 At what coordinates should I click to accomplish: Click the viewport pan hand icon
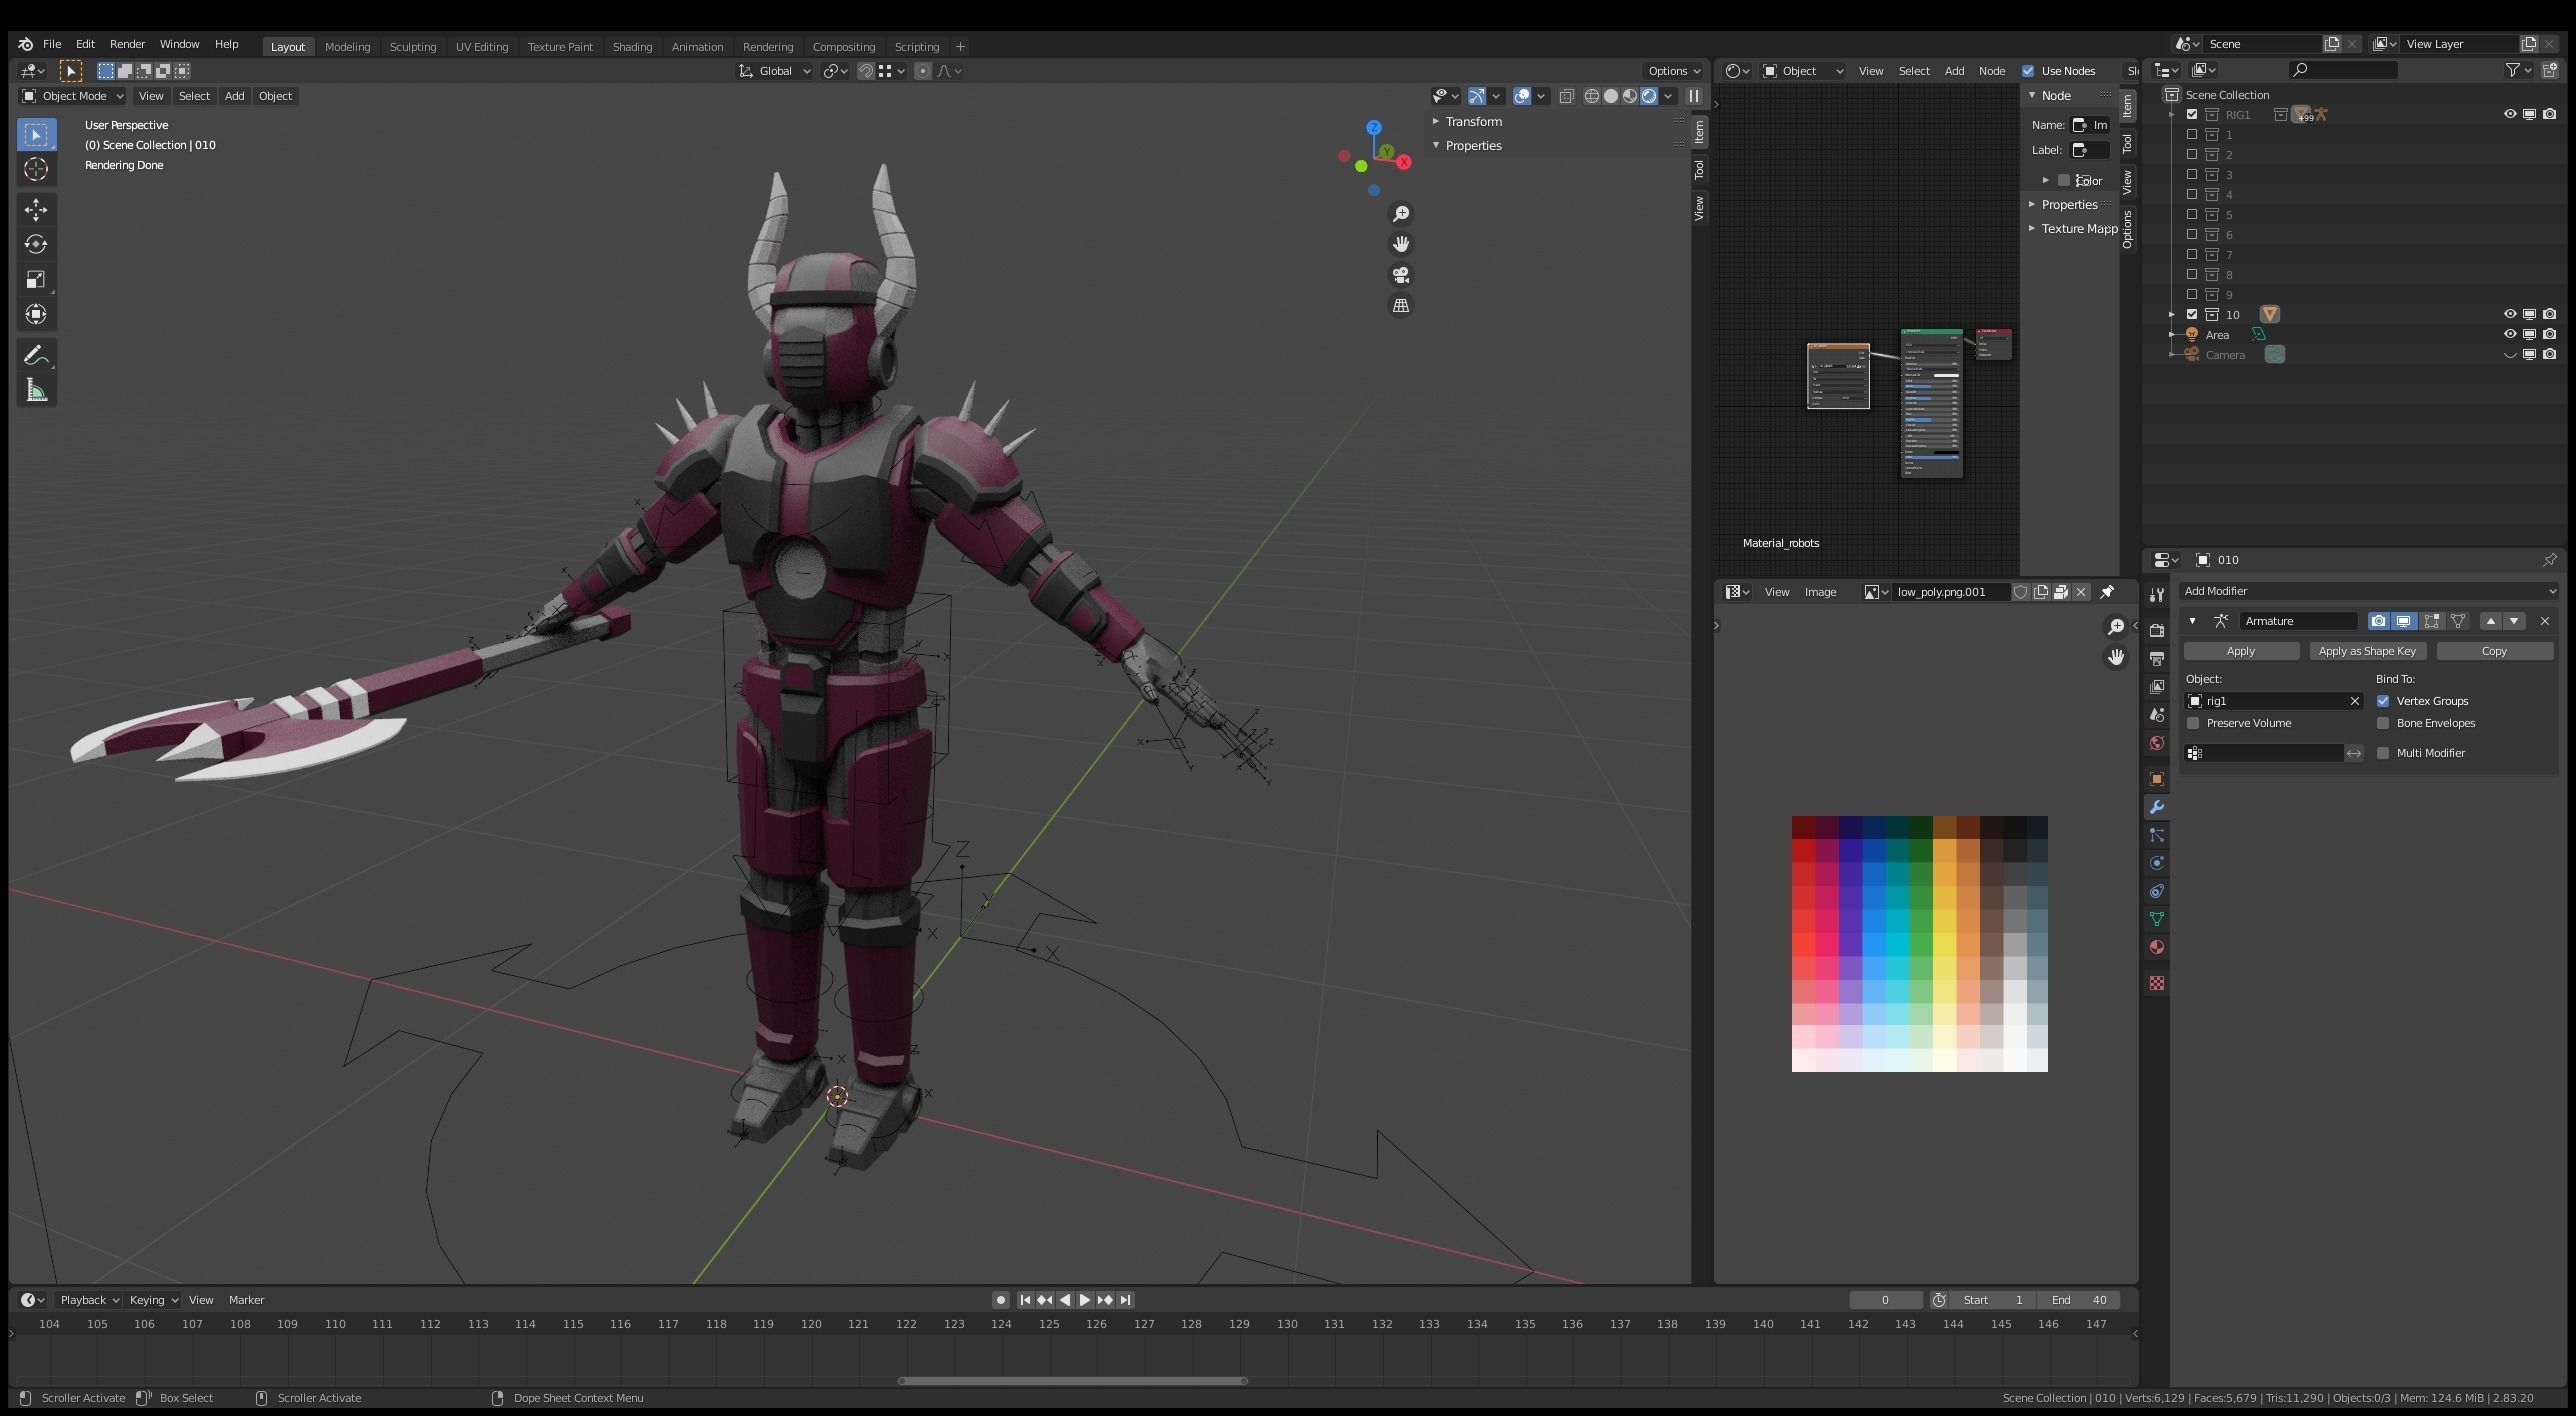[x=1401, y=244]
